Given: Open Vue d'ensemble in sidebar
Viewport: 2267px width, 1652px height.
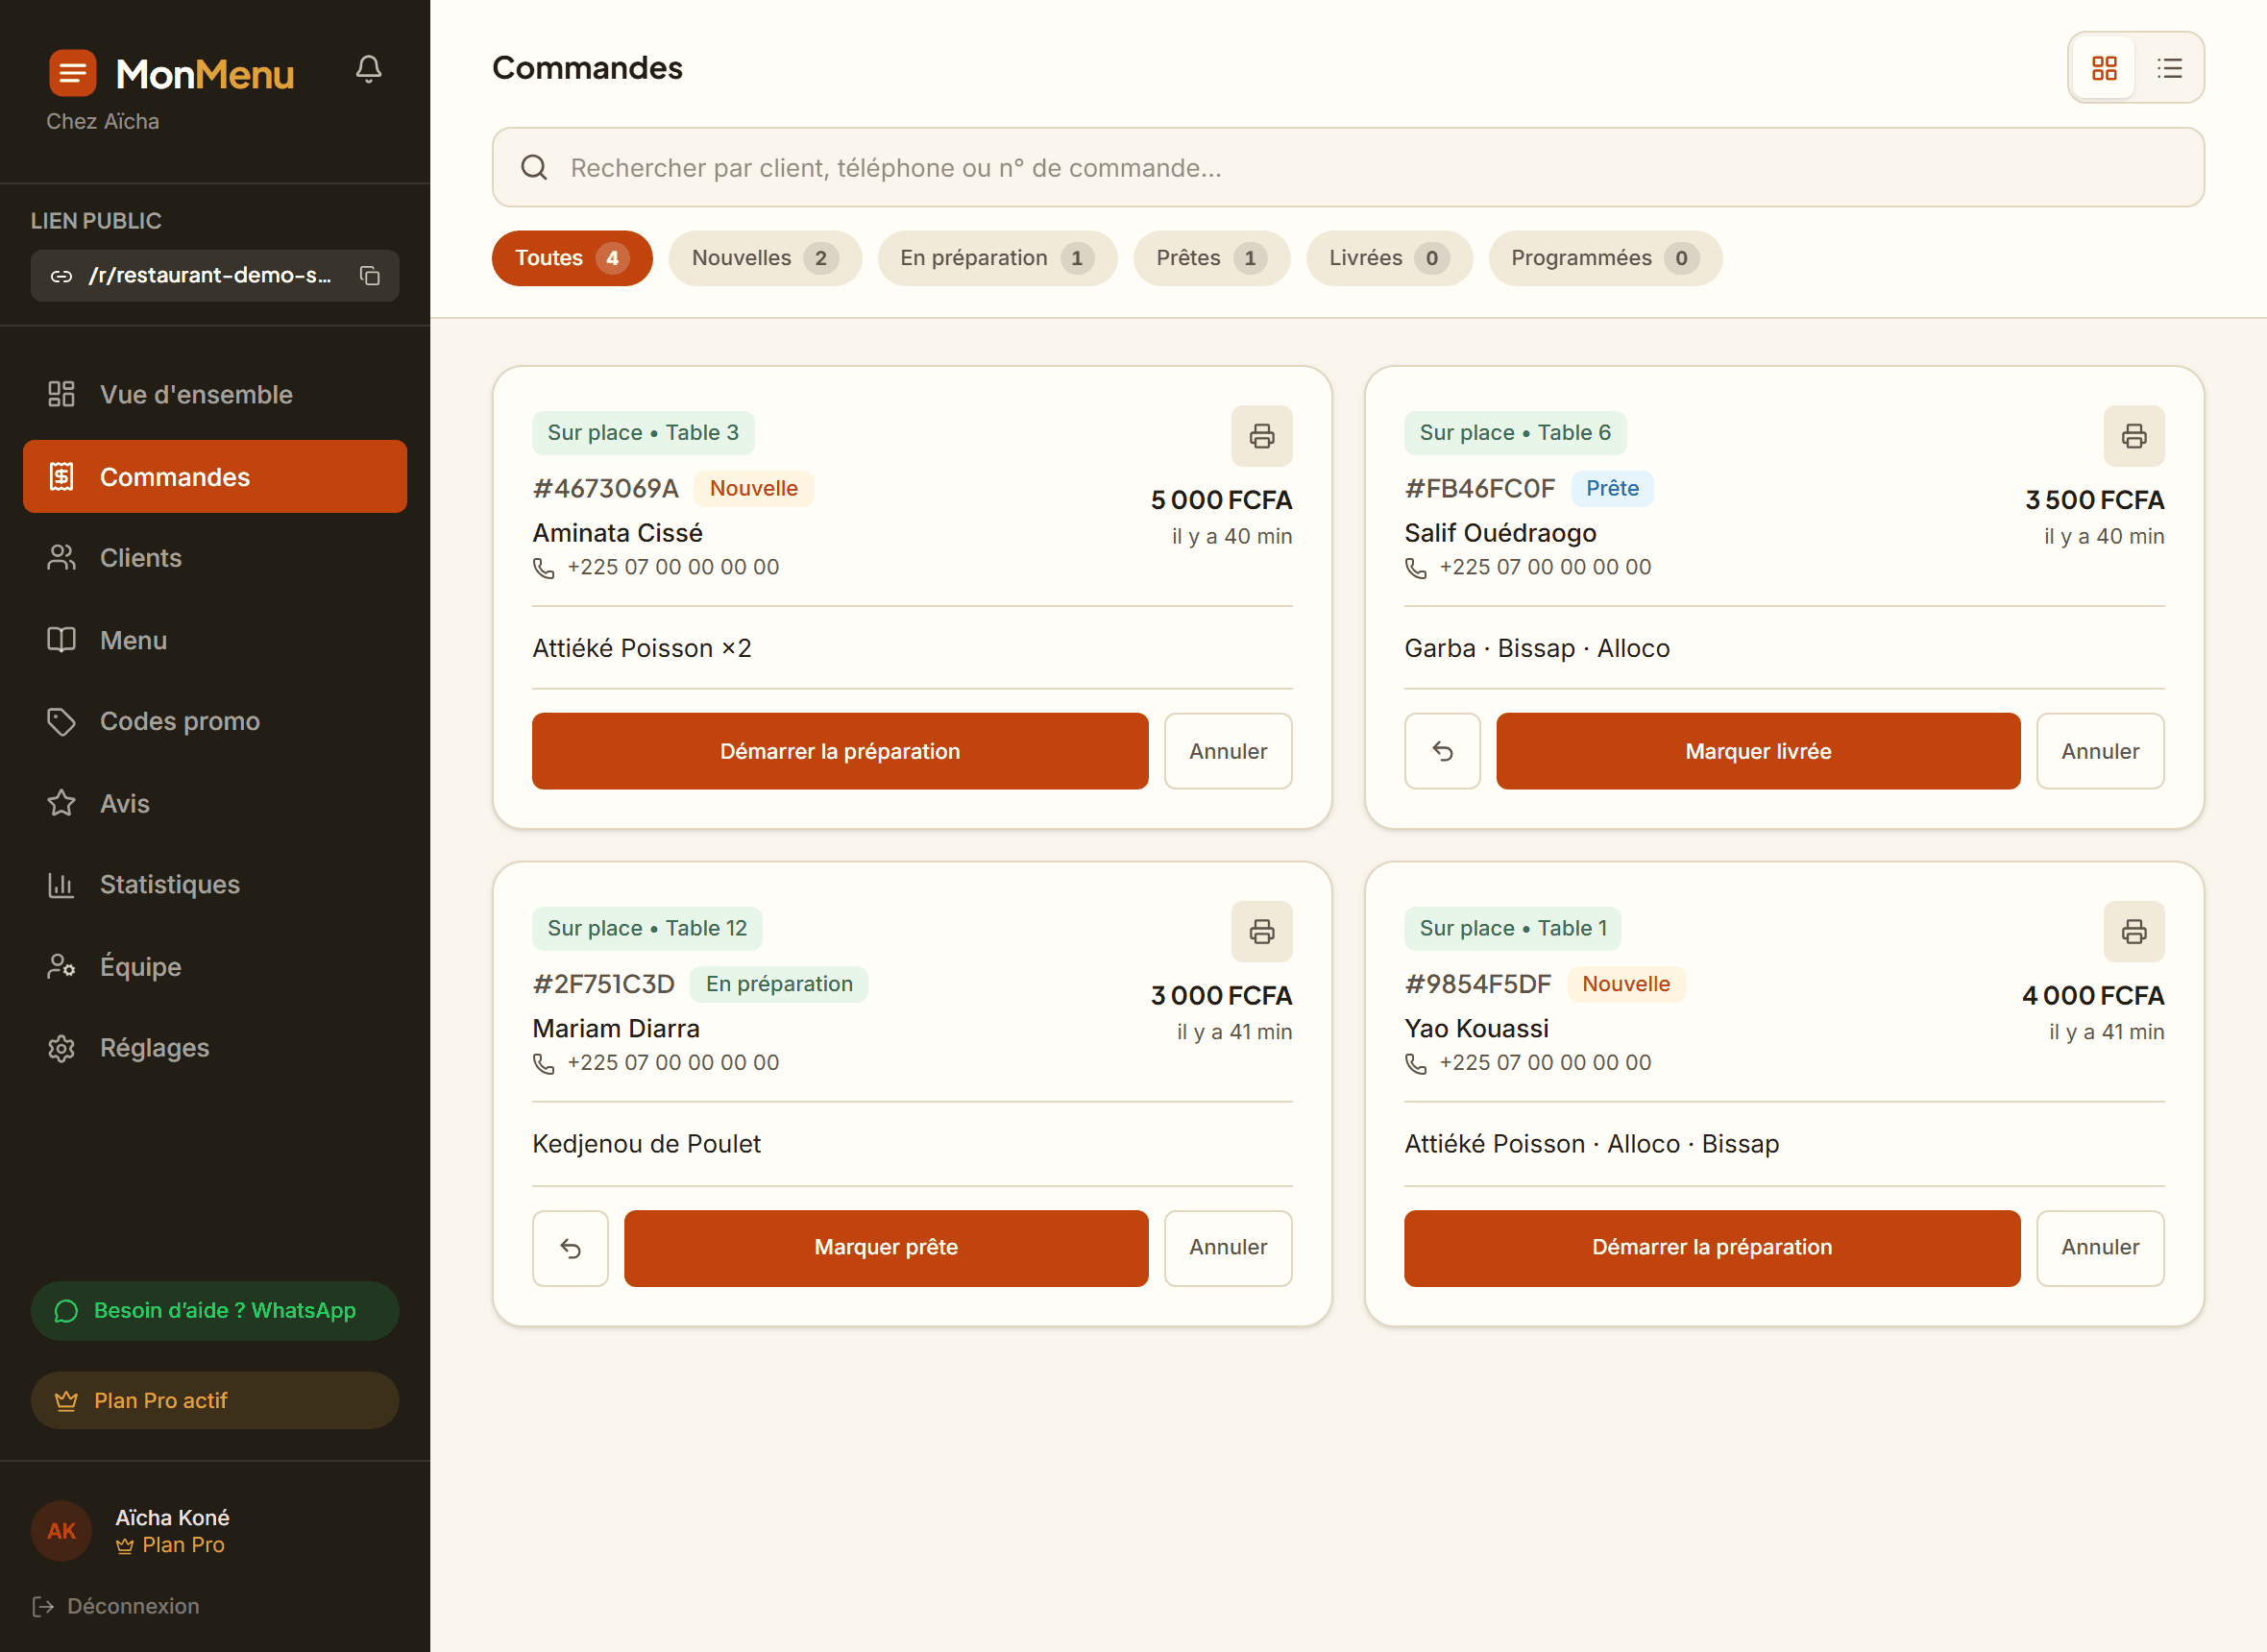Looking at the screenshot, I should (214, 394).
